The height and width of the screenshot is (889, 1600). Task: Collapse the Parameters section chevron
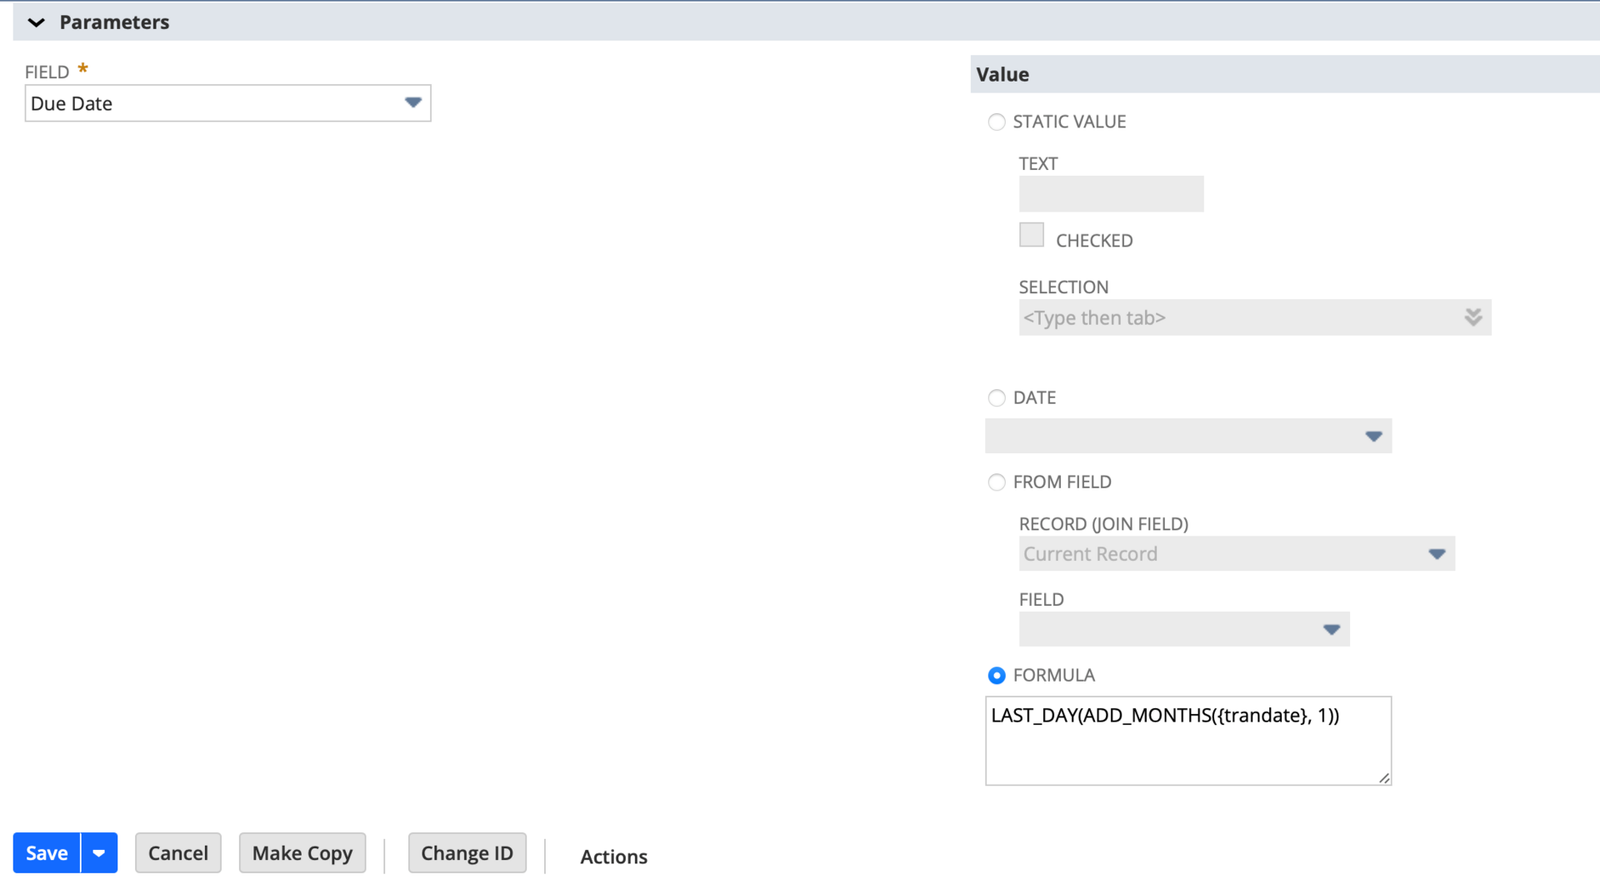pyautogui.click(x=36, y=22)
